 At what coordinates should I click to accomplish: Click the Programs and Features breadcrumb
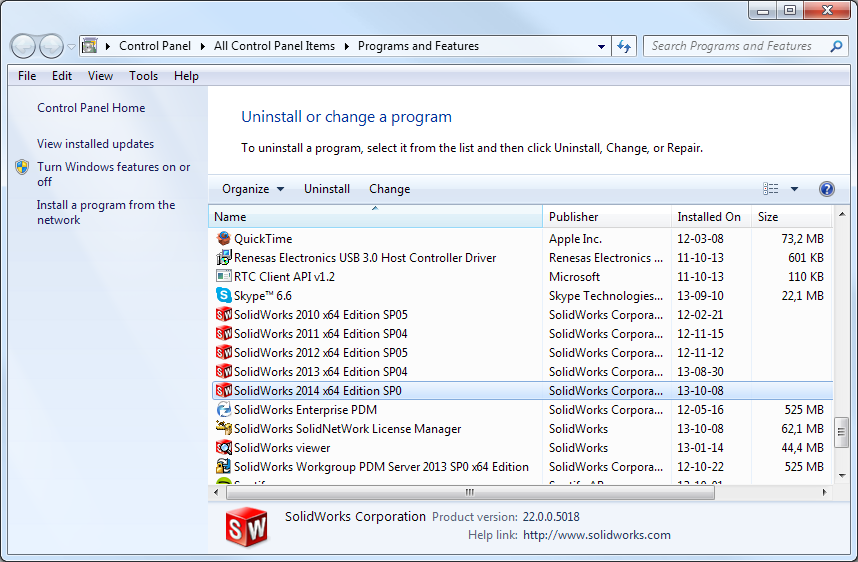[x=418, y=47]
